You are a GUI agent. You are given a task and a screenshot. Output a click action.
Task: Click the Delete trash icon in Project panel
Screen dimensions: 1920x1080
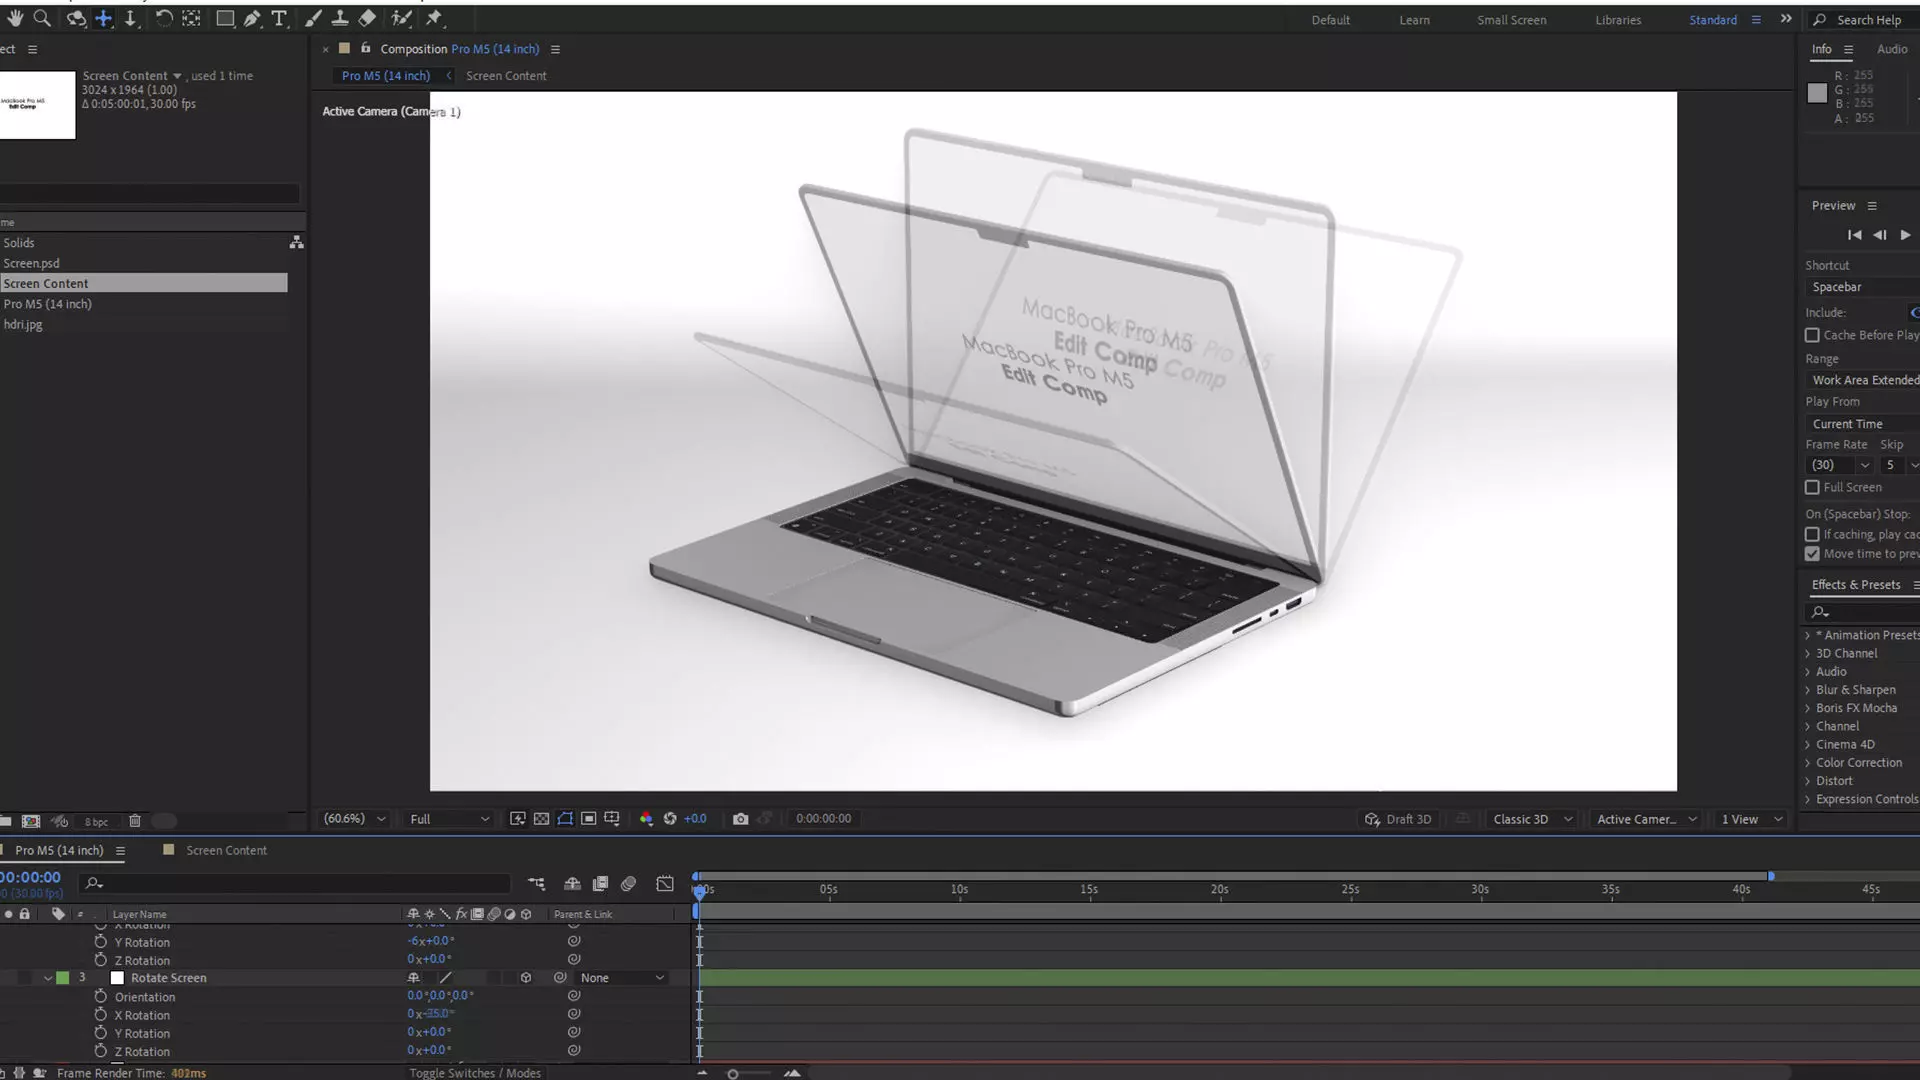click(135, 821)
